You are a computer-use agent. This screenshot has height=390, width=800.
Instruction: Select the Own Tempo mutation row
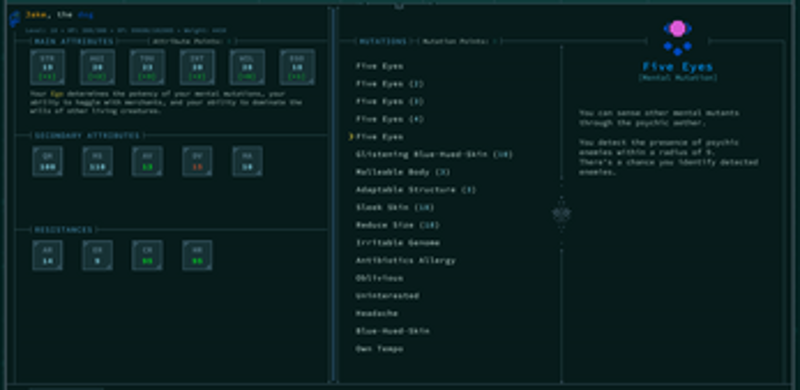tap(380, 349)
